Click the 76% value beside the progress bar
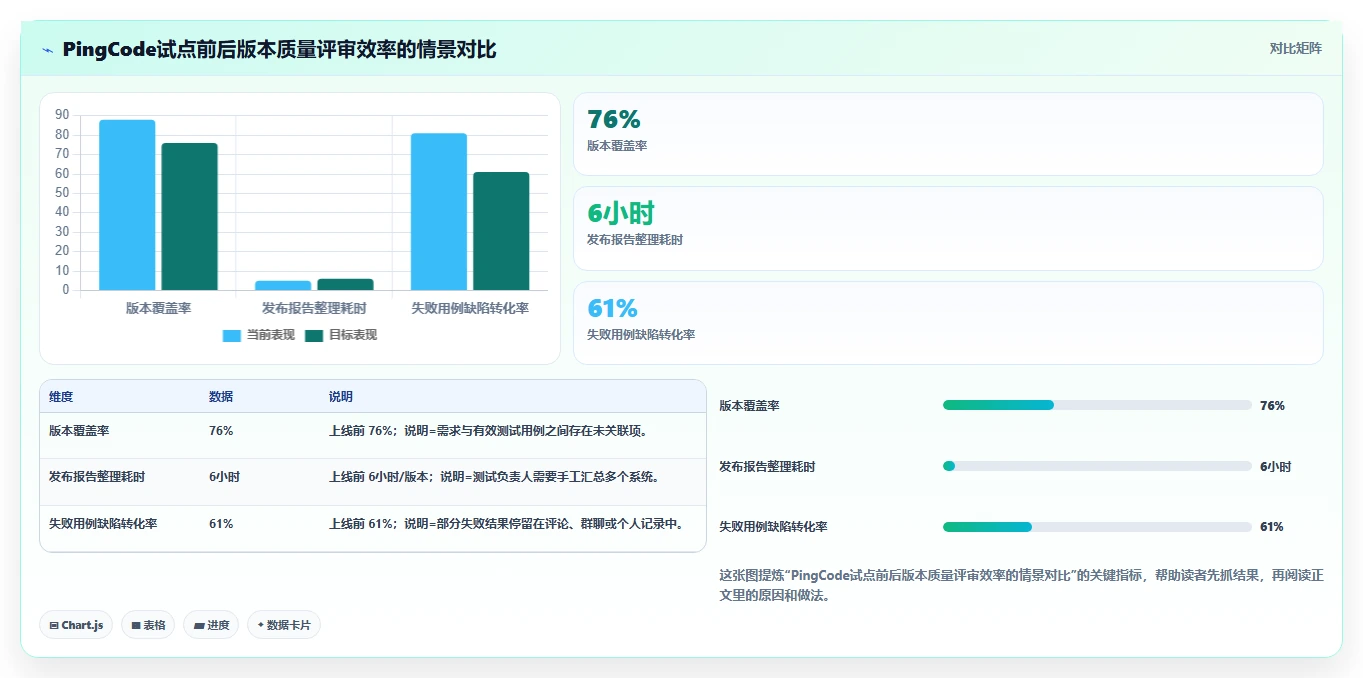Image resolution: width=1363 pixels, height=678 pixels. click(x=1272, y=406)
